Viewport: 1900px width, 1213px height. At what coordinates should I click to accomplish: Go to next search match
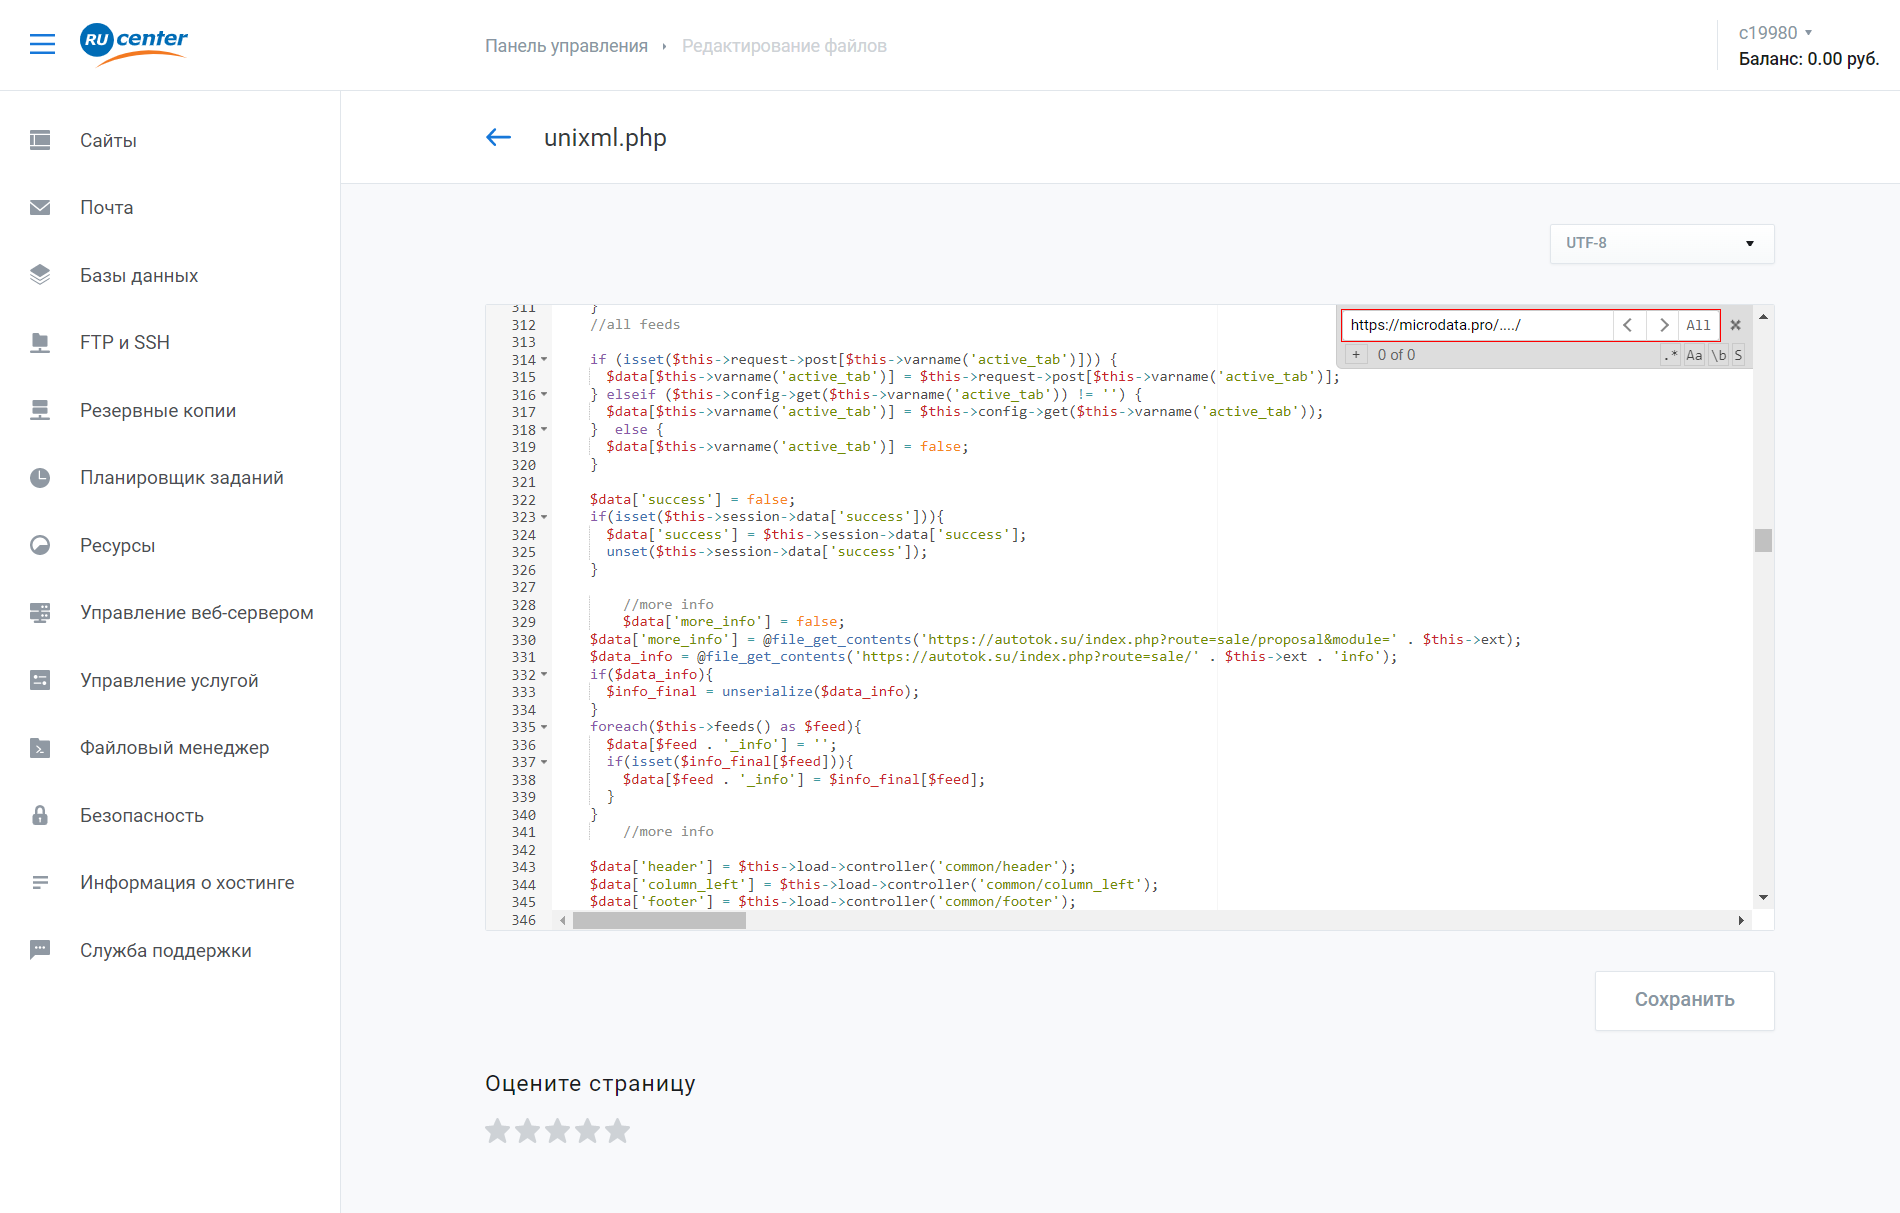(1663, 325)
